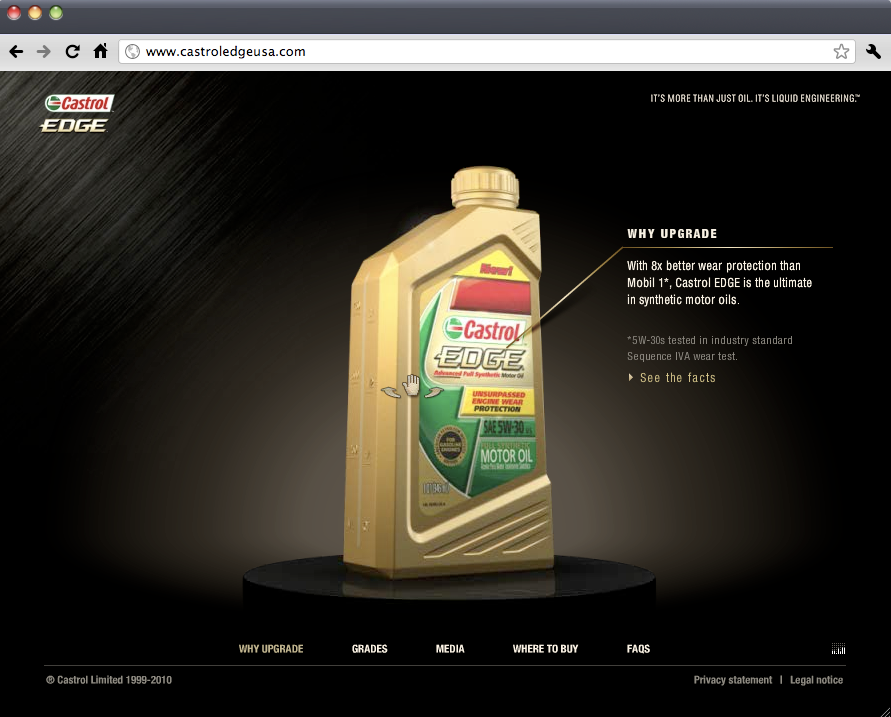Go to the MEDIA section

[450, 649]
